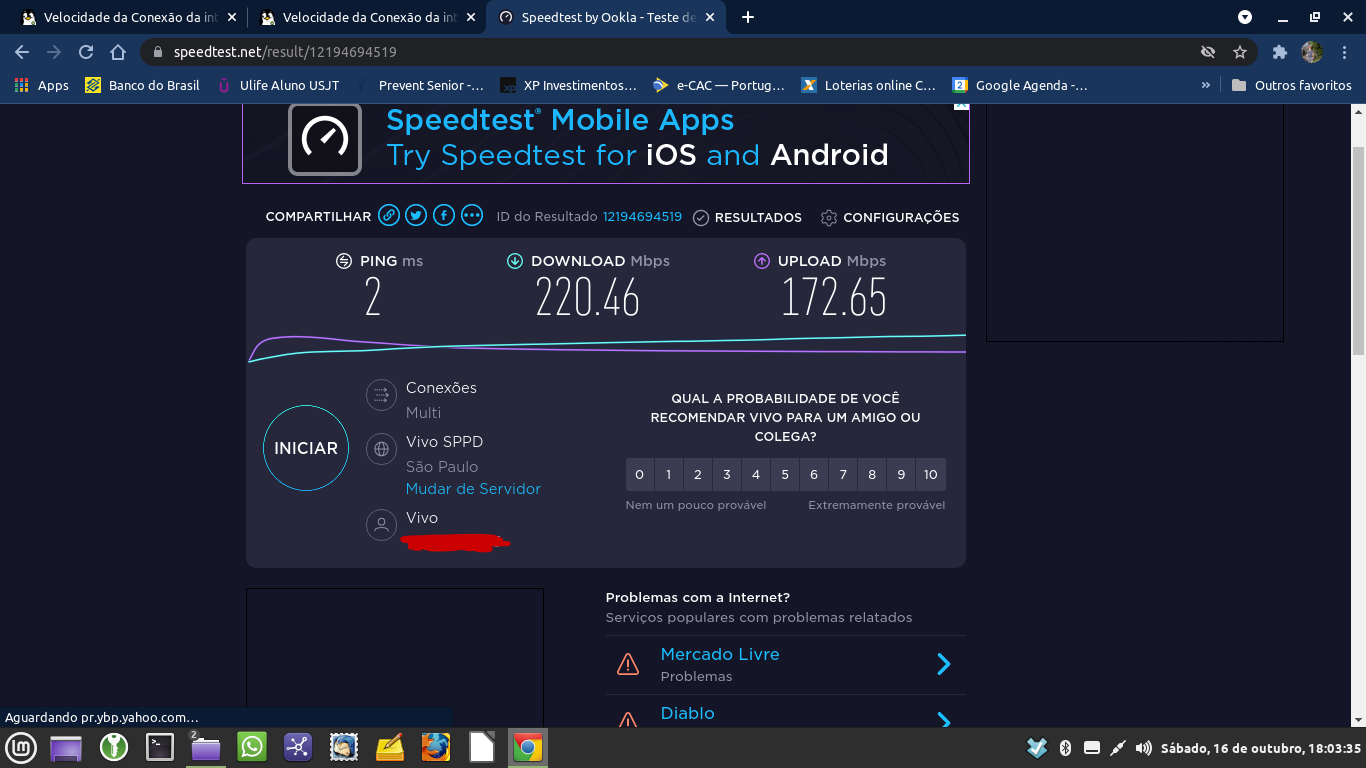The image size is (1366, 768).
Task: Open Thunderbird mail from taskbar
Action: coord(344,747)
